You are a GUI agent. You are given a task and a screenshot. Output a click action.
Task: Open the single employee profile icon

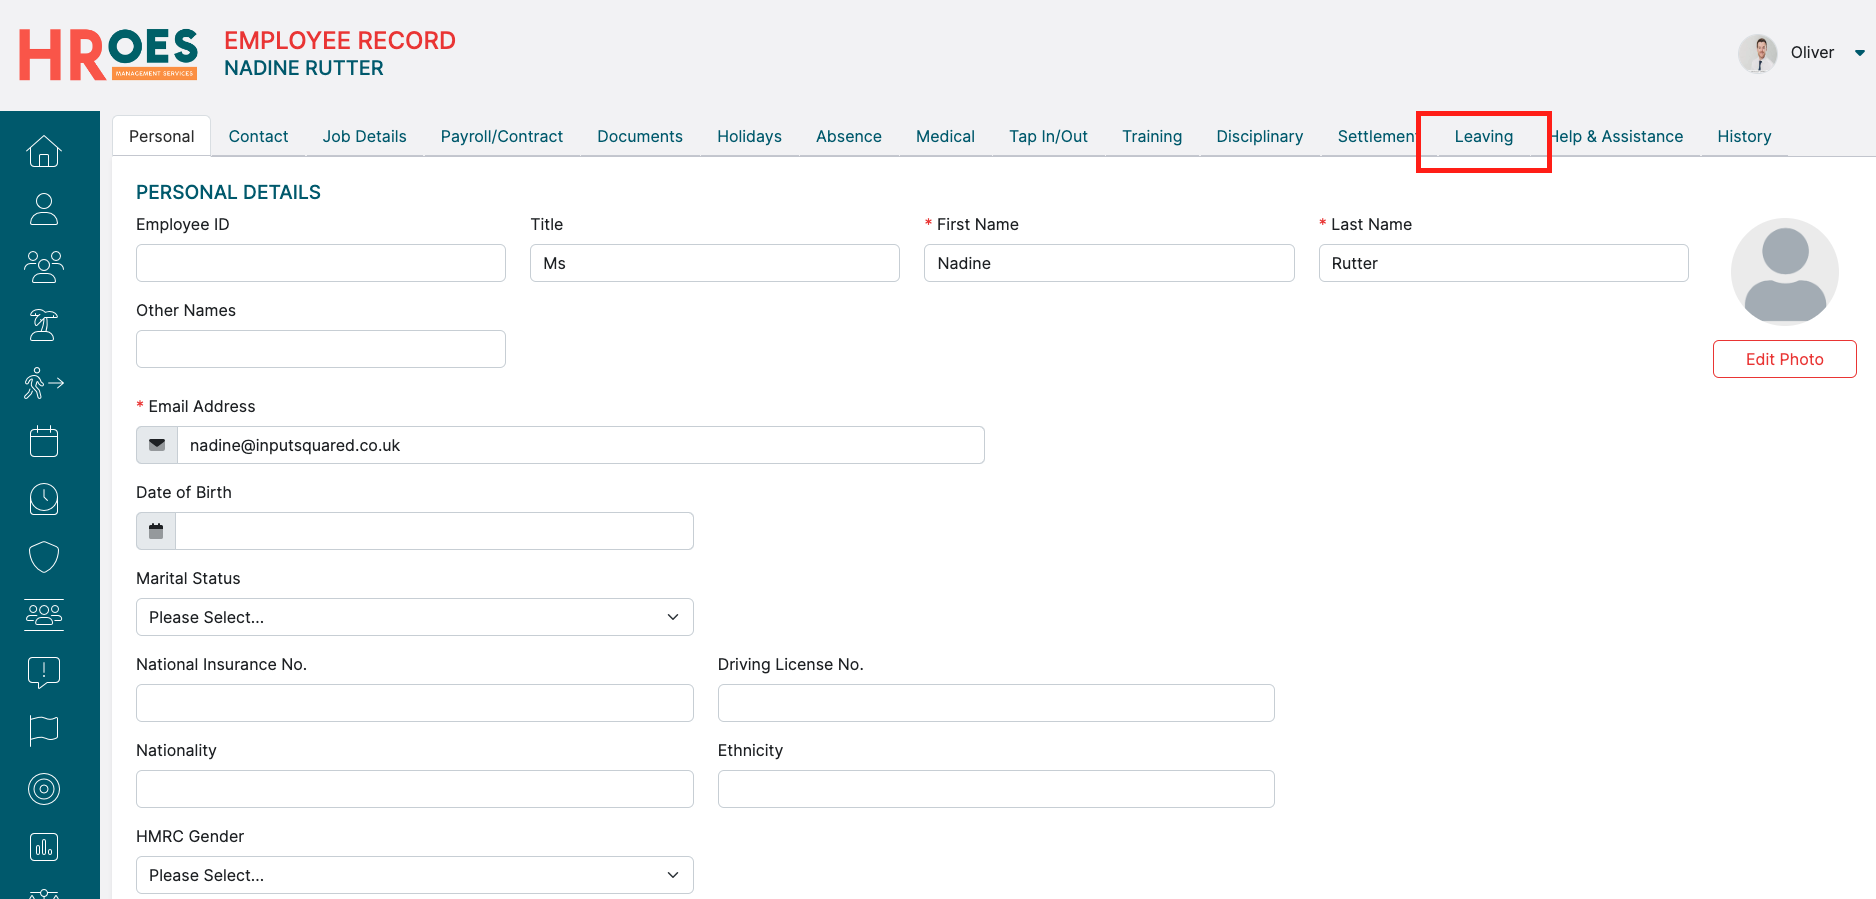click(x=44, y=209)
